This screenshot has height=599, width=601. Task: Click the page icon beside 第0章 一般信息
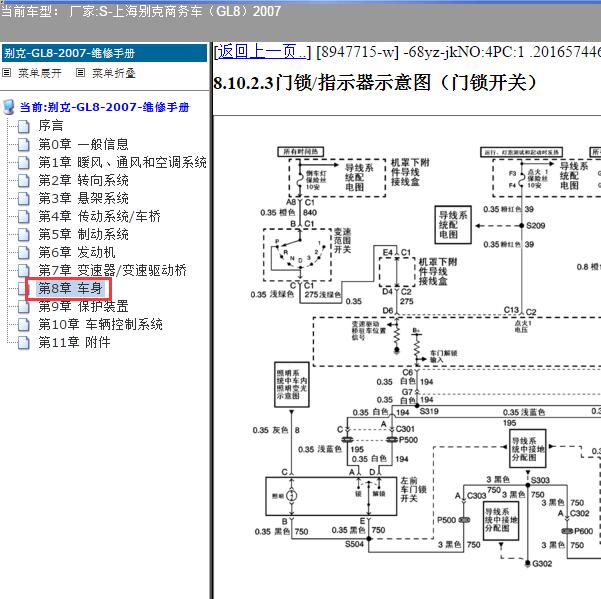(24, 144)
